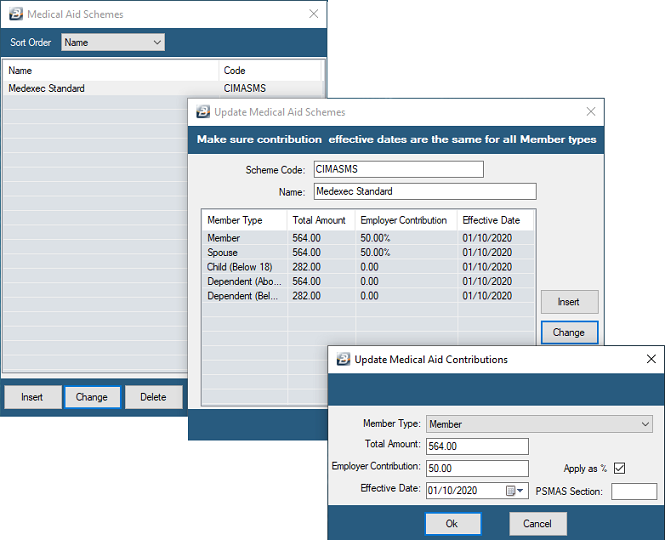The image size is (665, 540).
Task: Select the Child (Below 18) row
Action: 368,267
